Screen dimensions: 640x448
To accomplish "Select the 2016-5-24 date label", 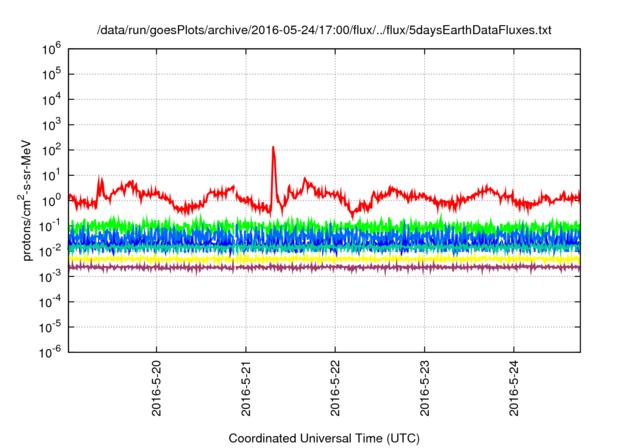I will [x=514, y=388].
